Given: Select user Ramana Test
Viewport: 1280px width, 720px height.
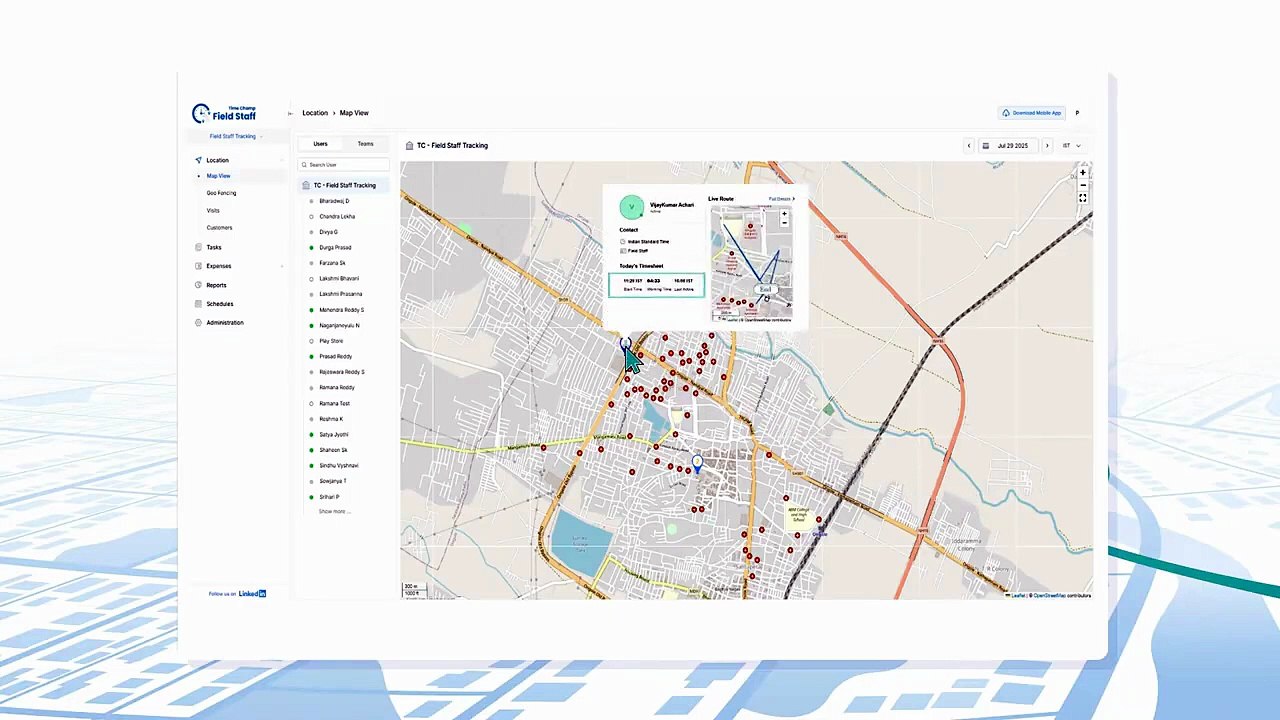Looking at the screenshot, I should point(334,403).
